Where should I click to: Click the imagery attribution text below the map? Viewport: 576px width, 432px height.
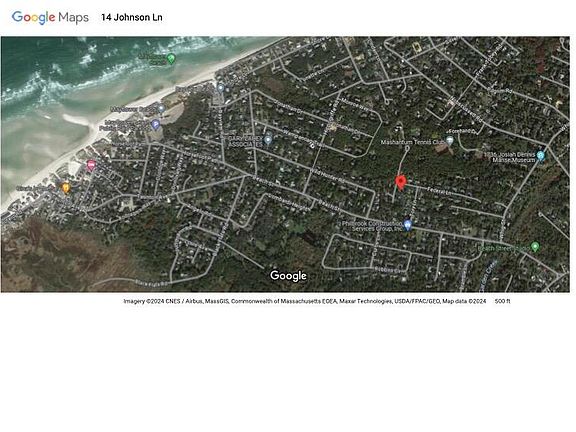tap(305, 301)
